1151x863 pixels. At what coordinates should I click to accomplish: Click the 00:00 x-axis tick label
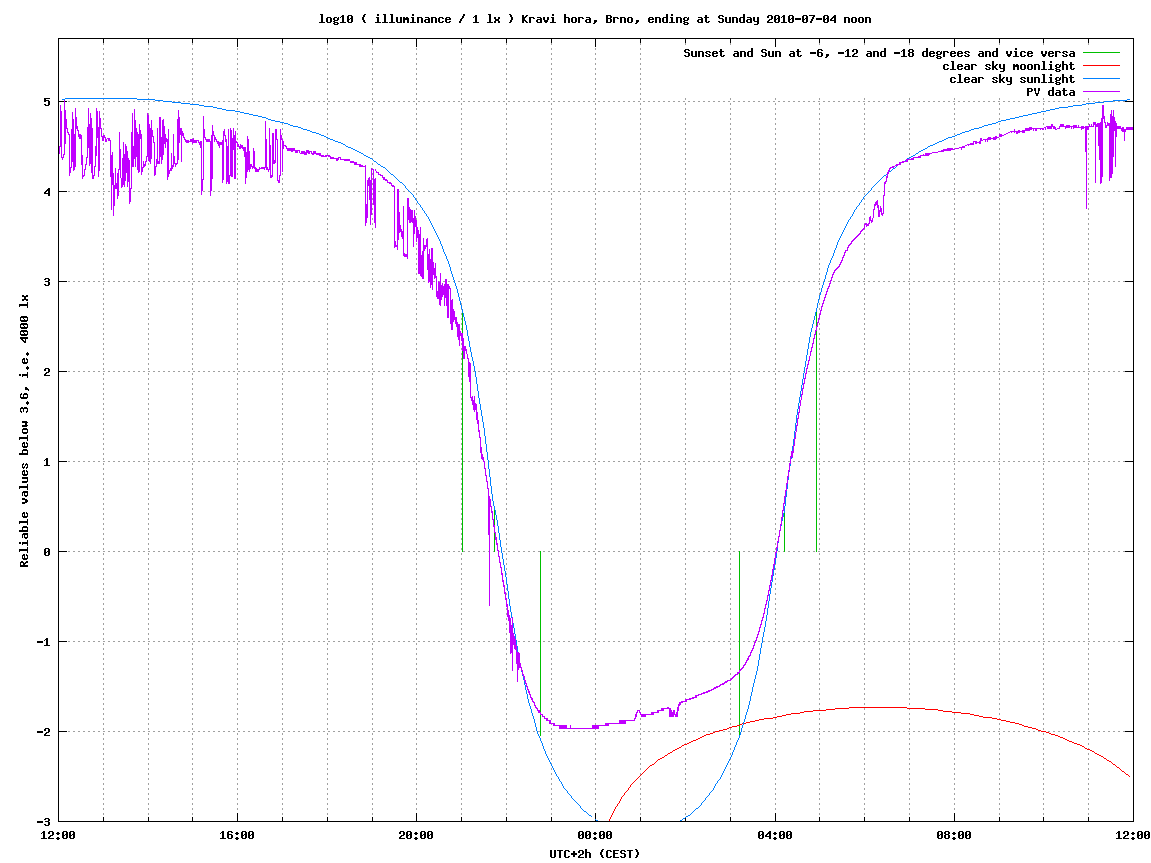click(595, 836)
